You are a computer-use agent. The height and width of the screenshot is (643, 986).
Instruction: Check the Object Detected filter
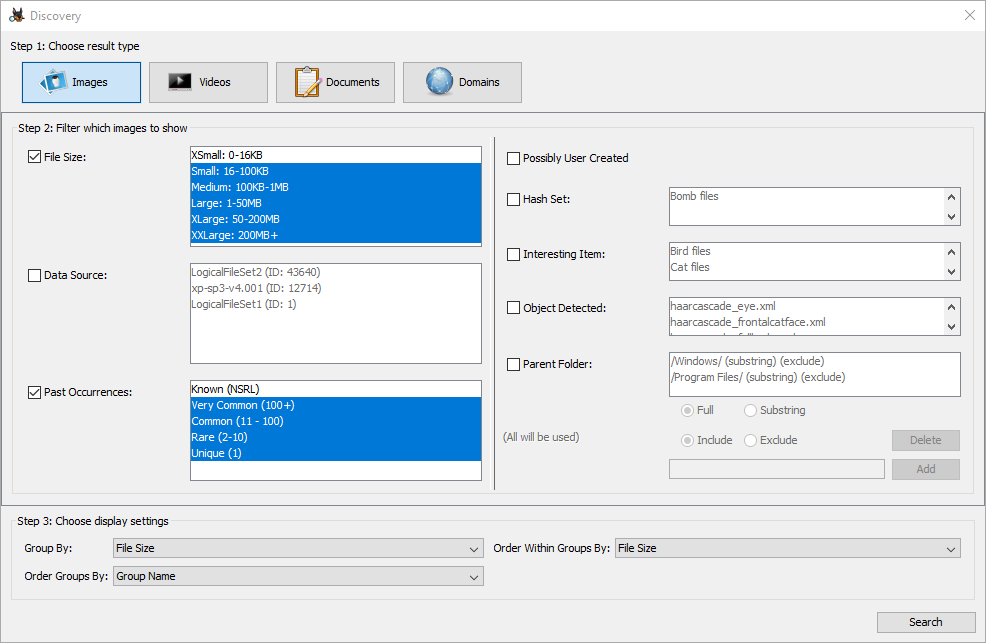pyautogui.click(x=513, y=308)
